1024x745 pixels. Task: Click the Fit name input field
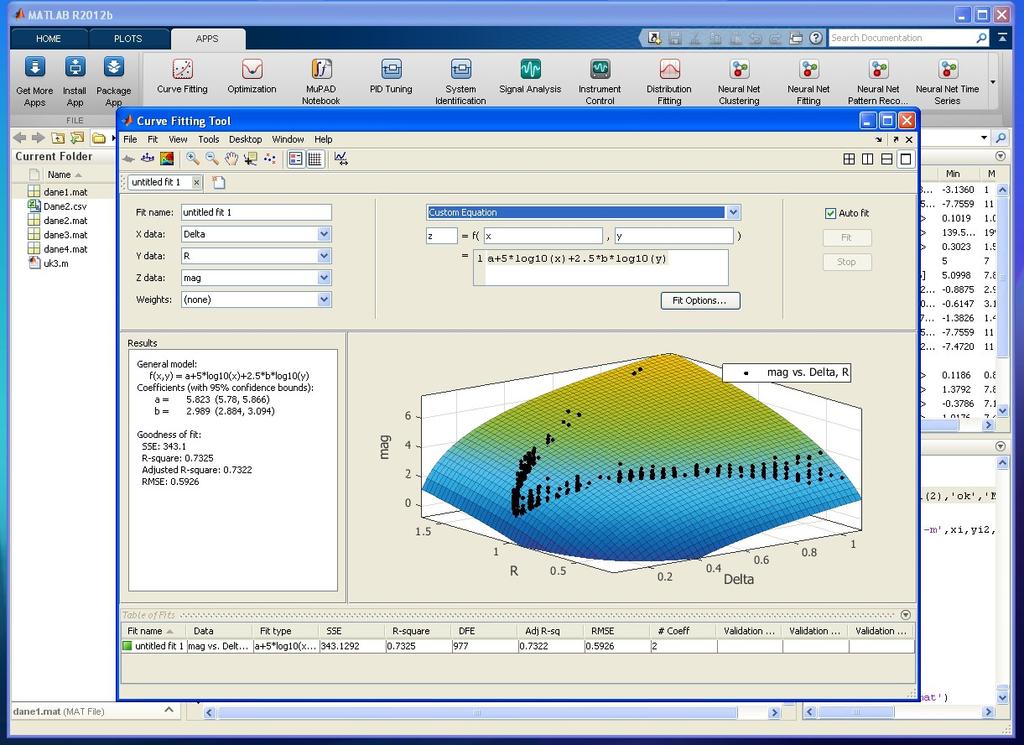[257, 212]
